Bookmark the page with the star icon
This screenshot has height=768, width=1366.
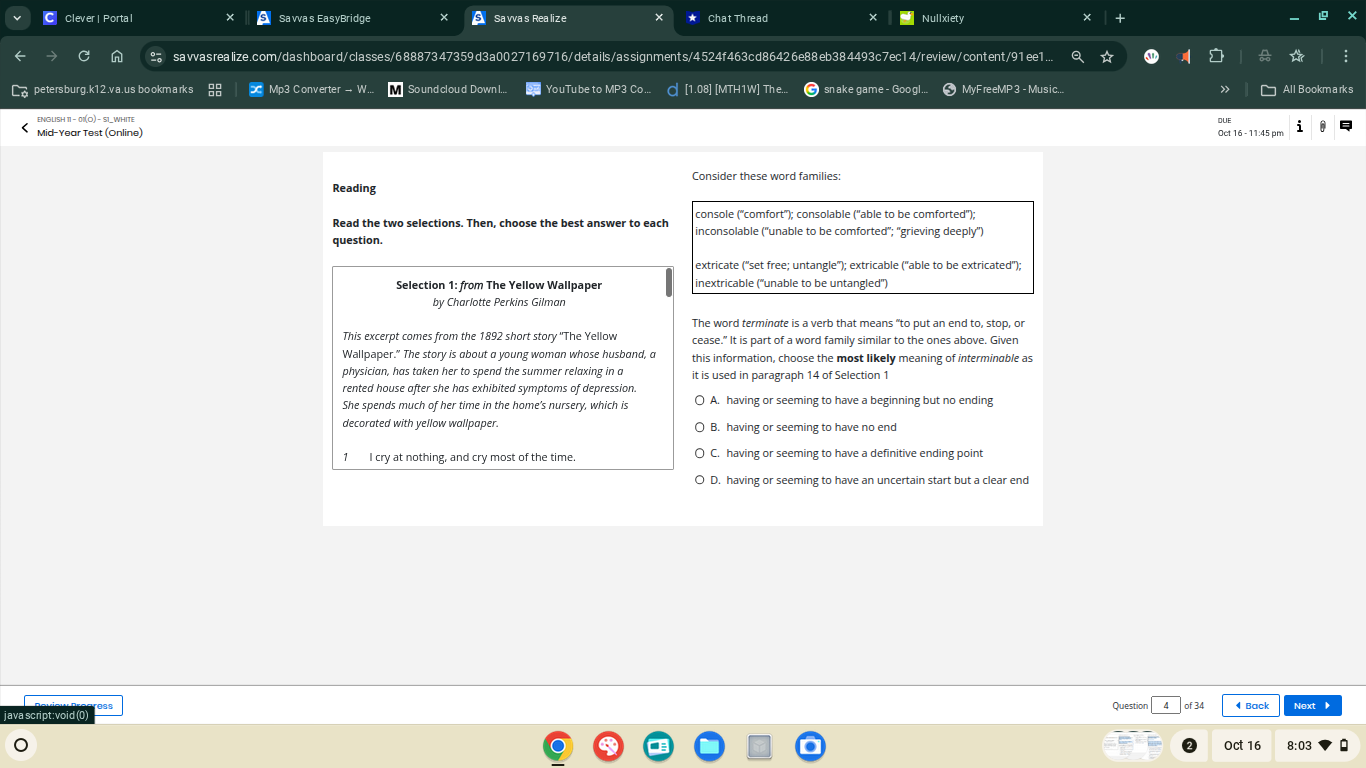tap(1107, 57)
